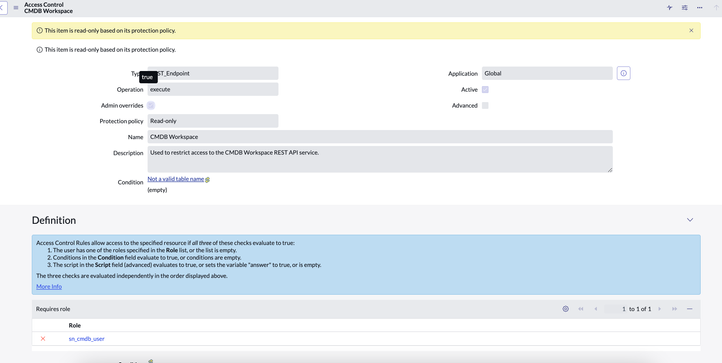
Task: Click the Admin overrides field label
Action: click(122, 105)
